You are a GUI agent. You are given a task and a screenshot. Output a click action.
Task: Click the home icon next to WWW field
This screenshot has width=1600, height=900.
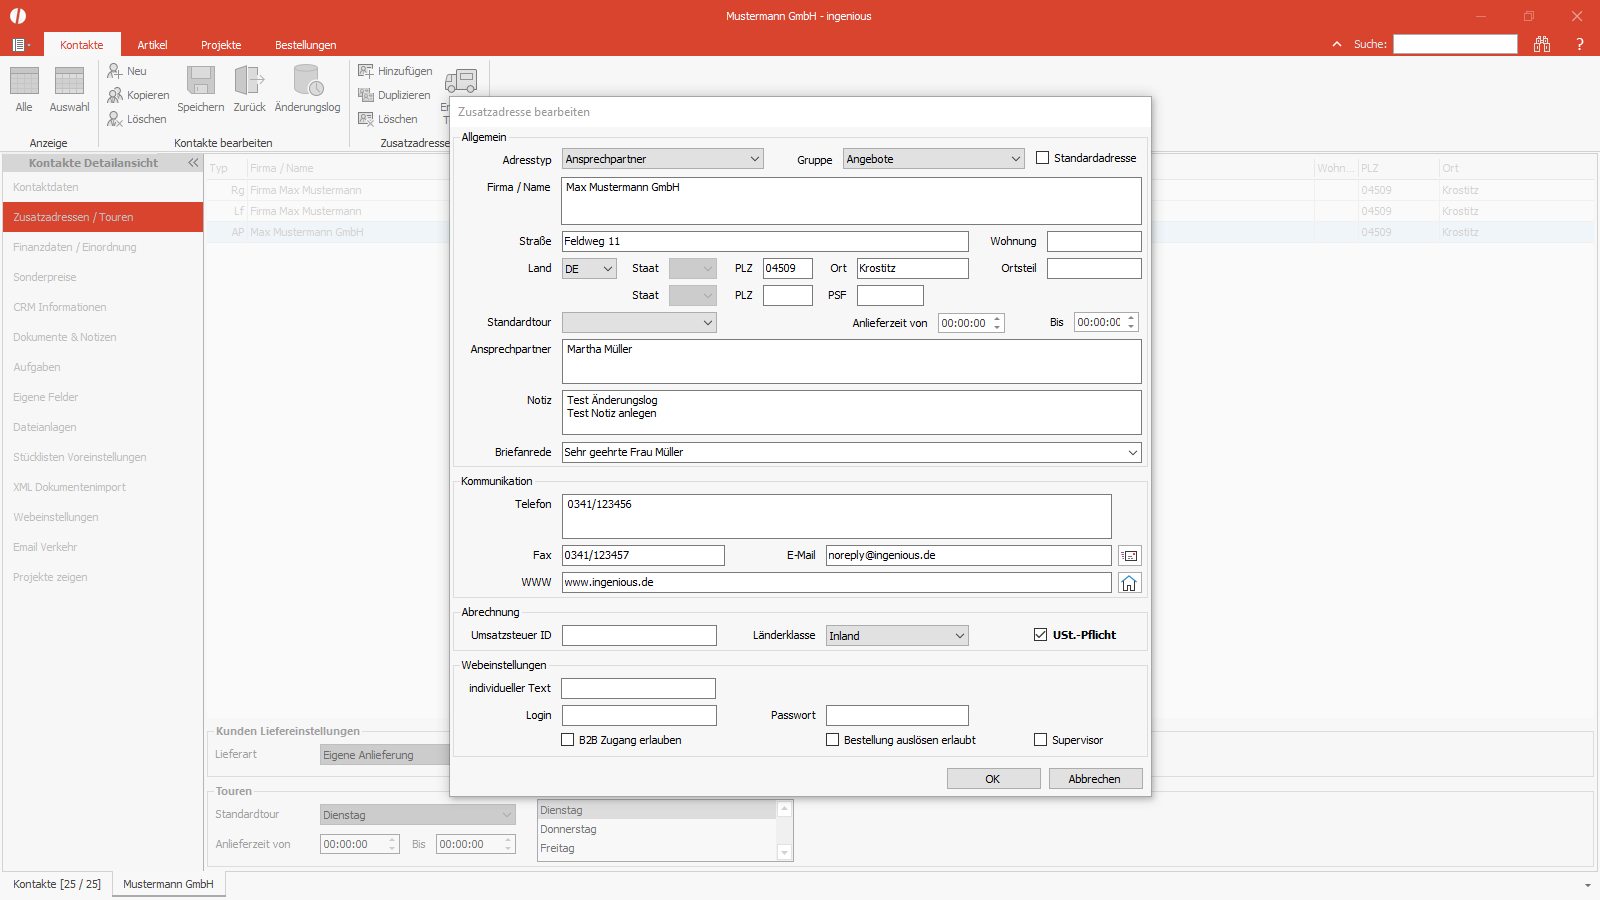point(1129,583)
